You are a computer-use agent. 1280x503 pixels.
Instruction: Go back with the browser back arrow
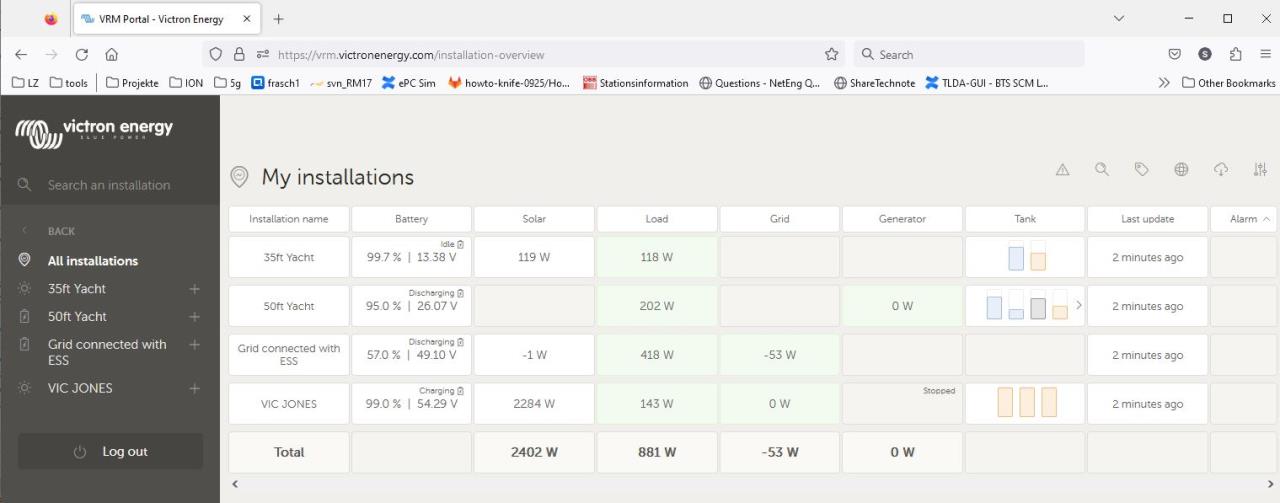[x=21, y=55]
